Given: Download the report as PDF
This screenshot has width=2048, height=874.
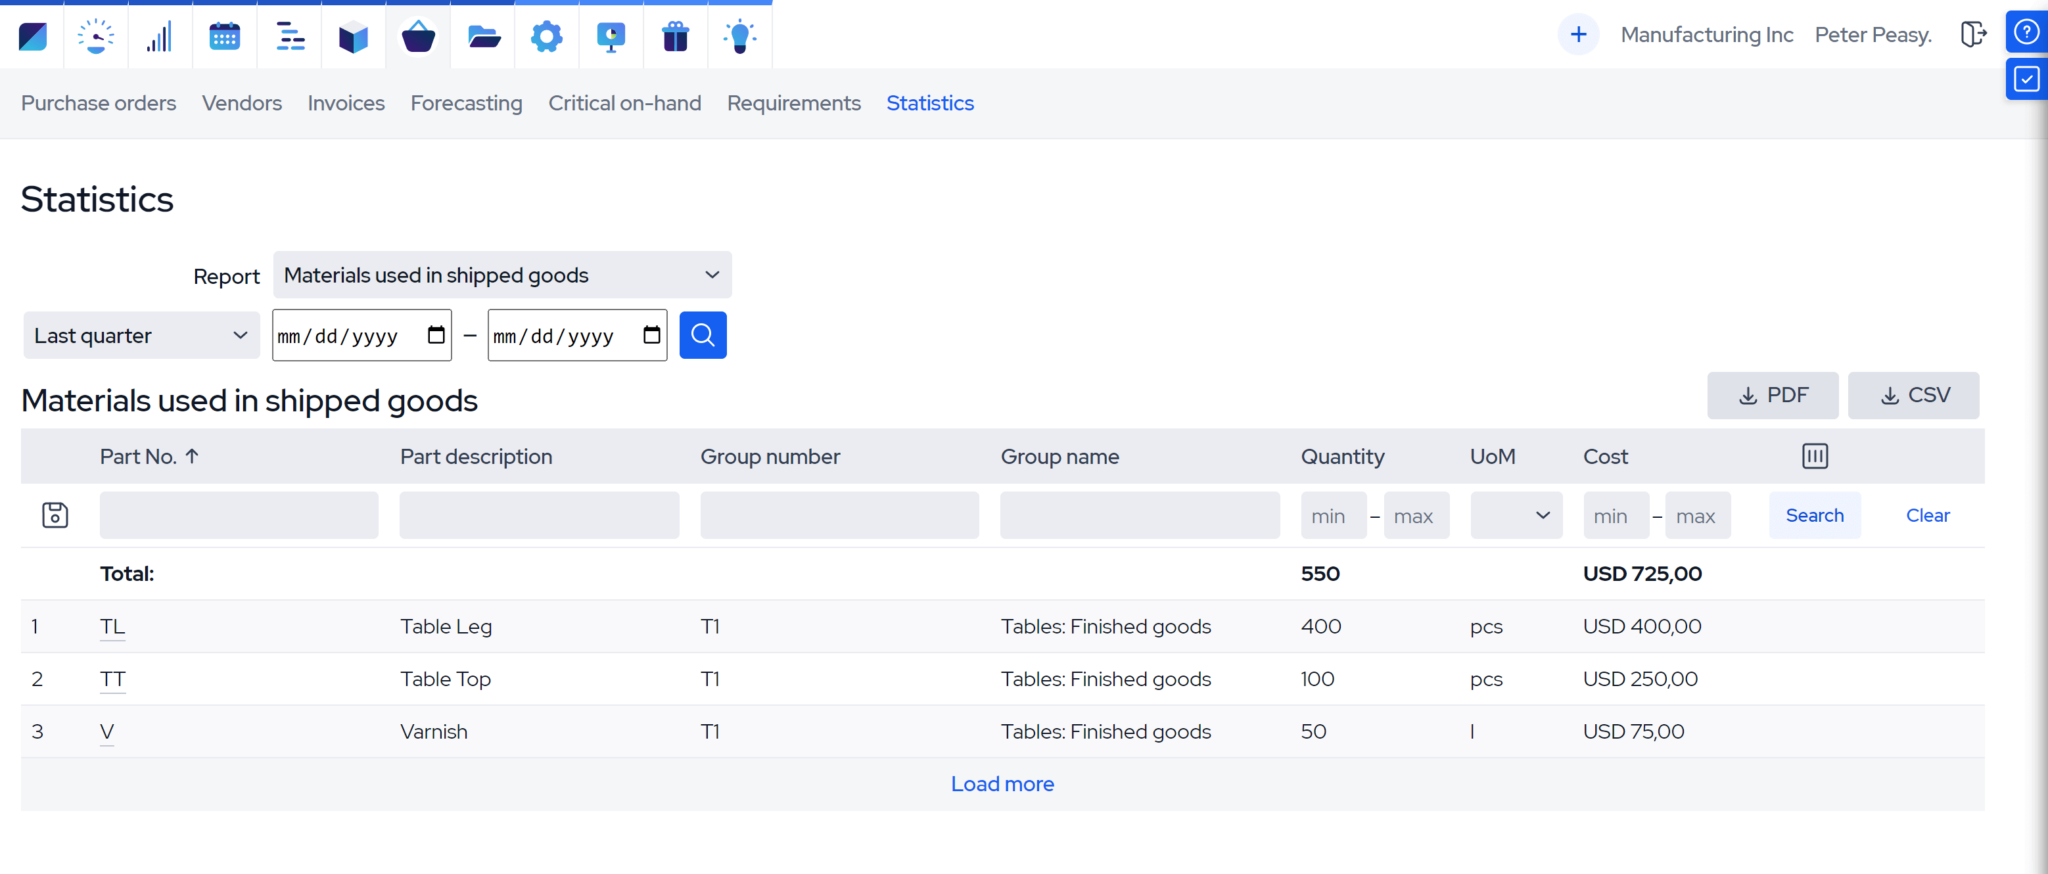Looking at the screenshot, I should 1772,395.
